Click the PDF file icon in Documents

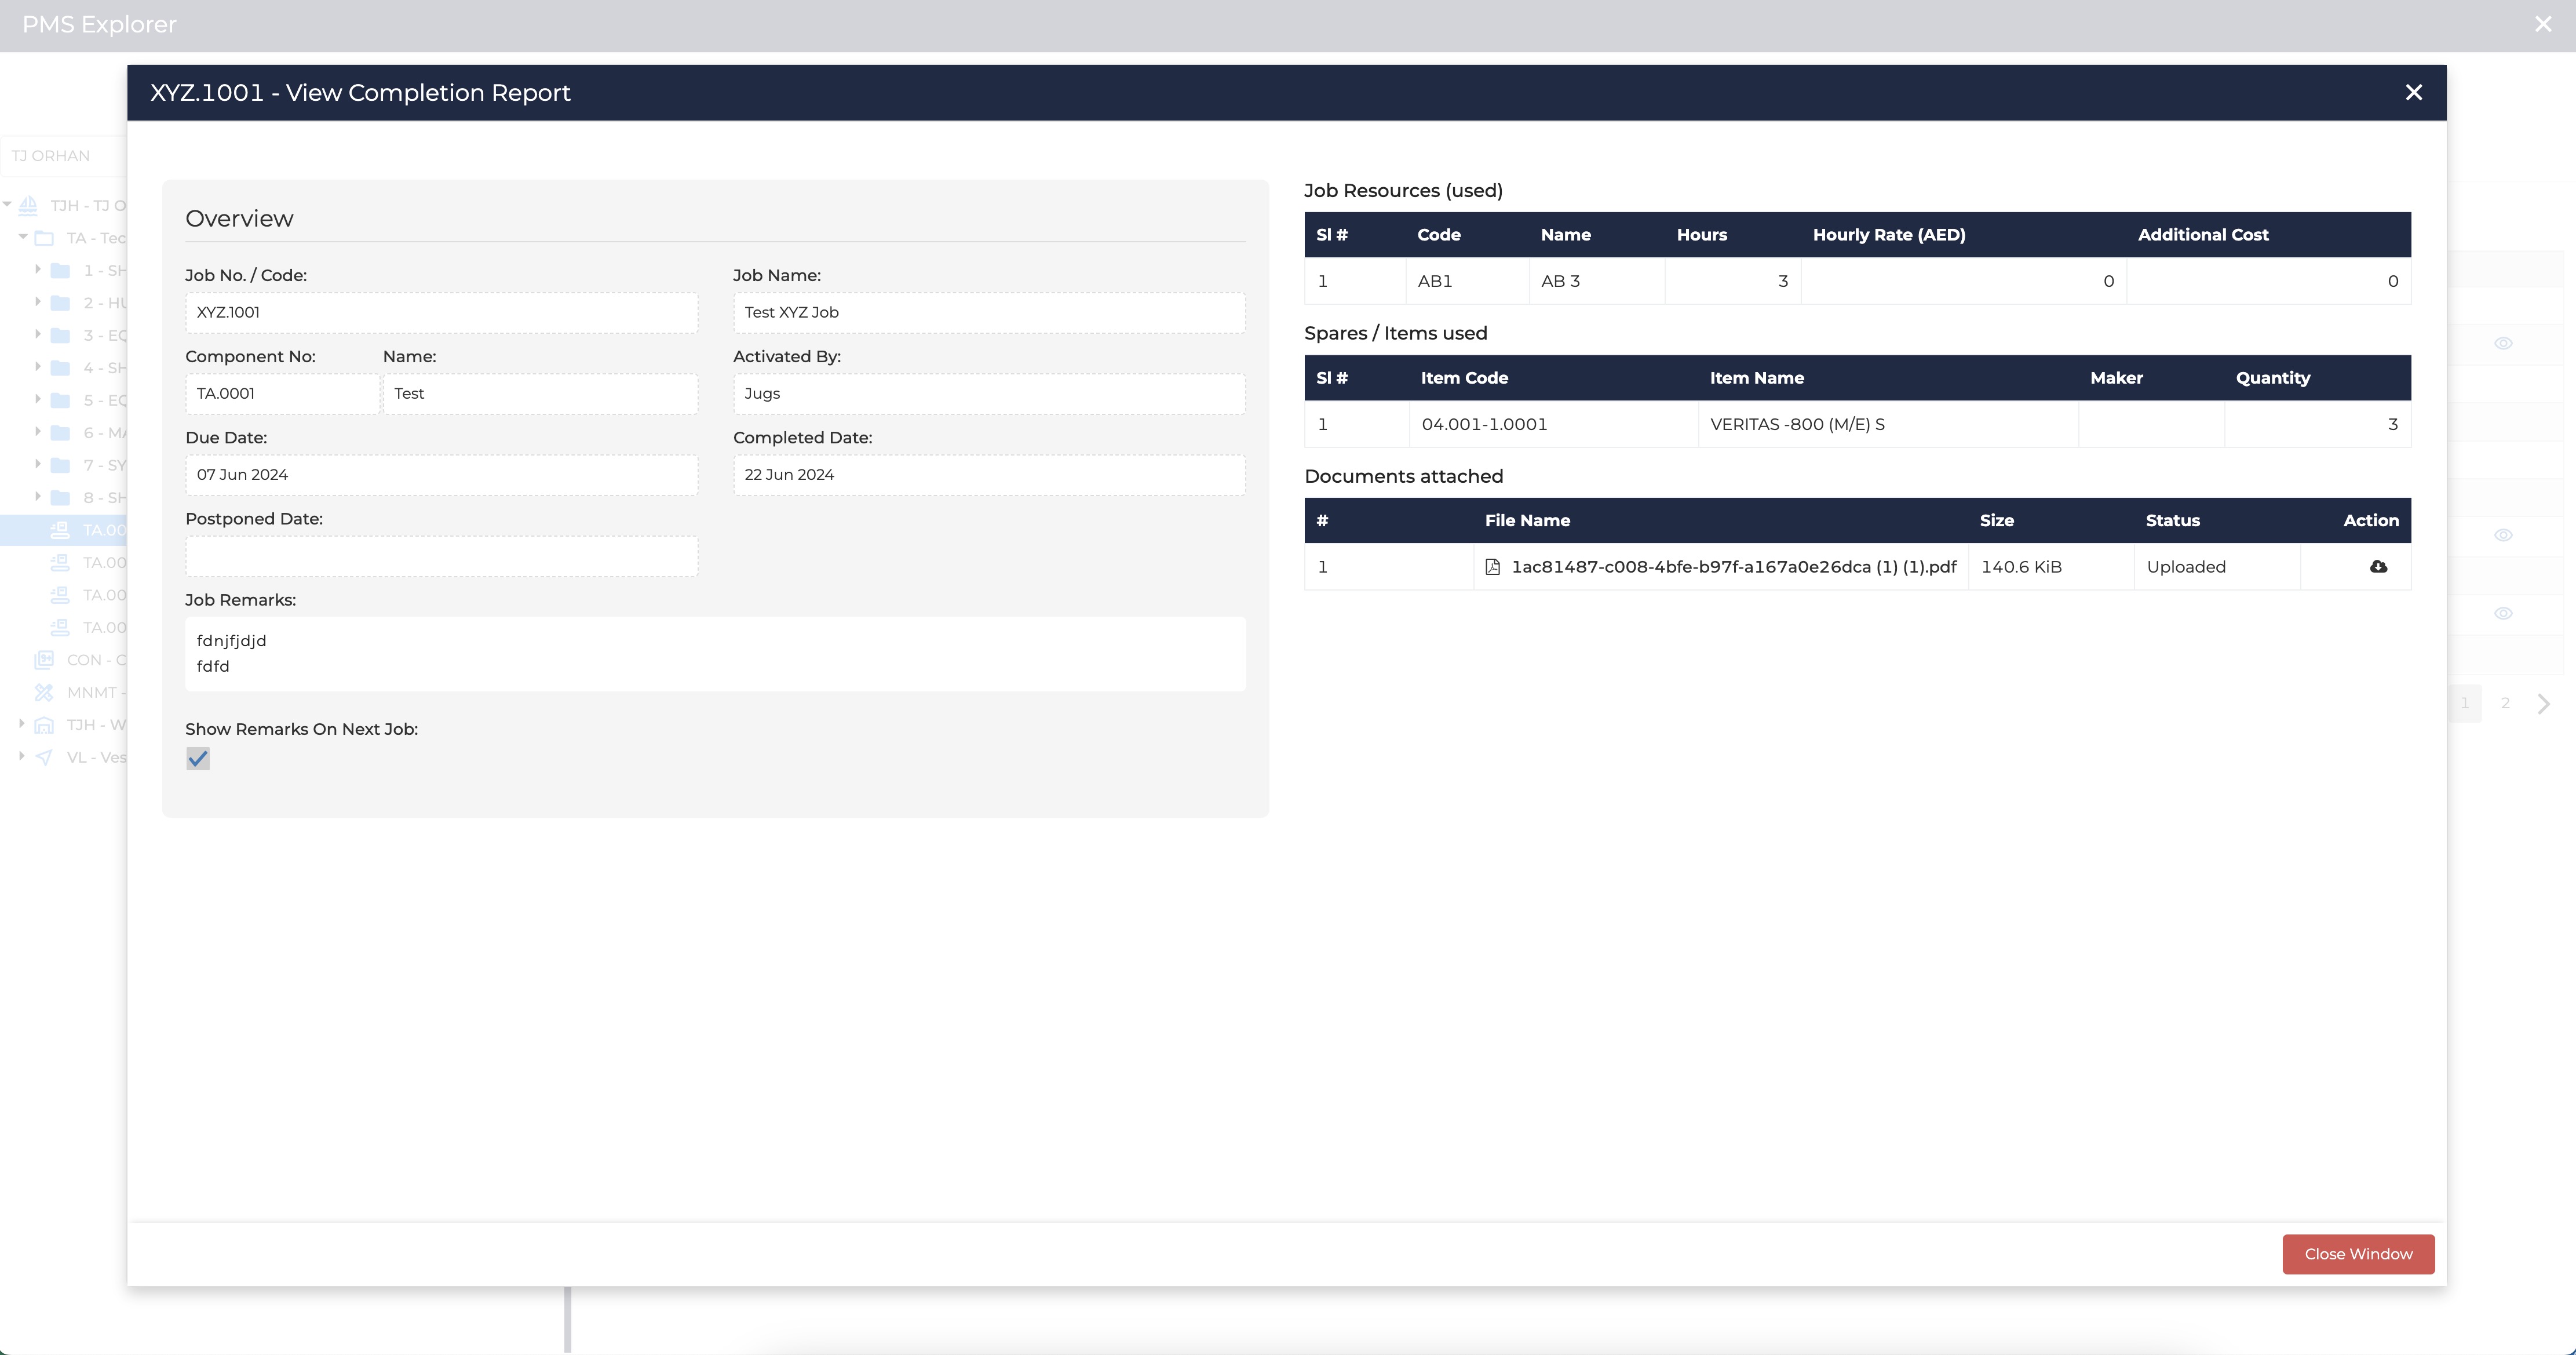(x=1492, y=567)
